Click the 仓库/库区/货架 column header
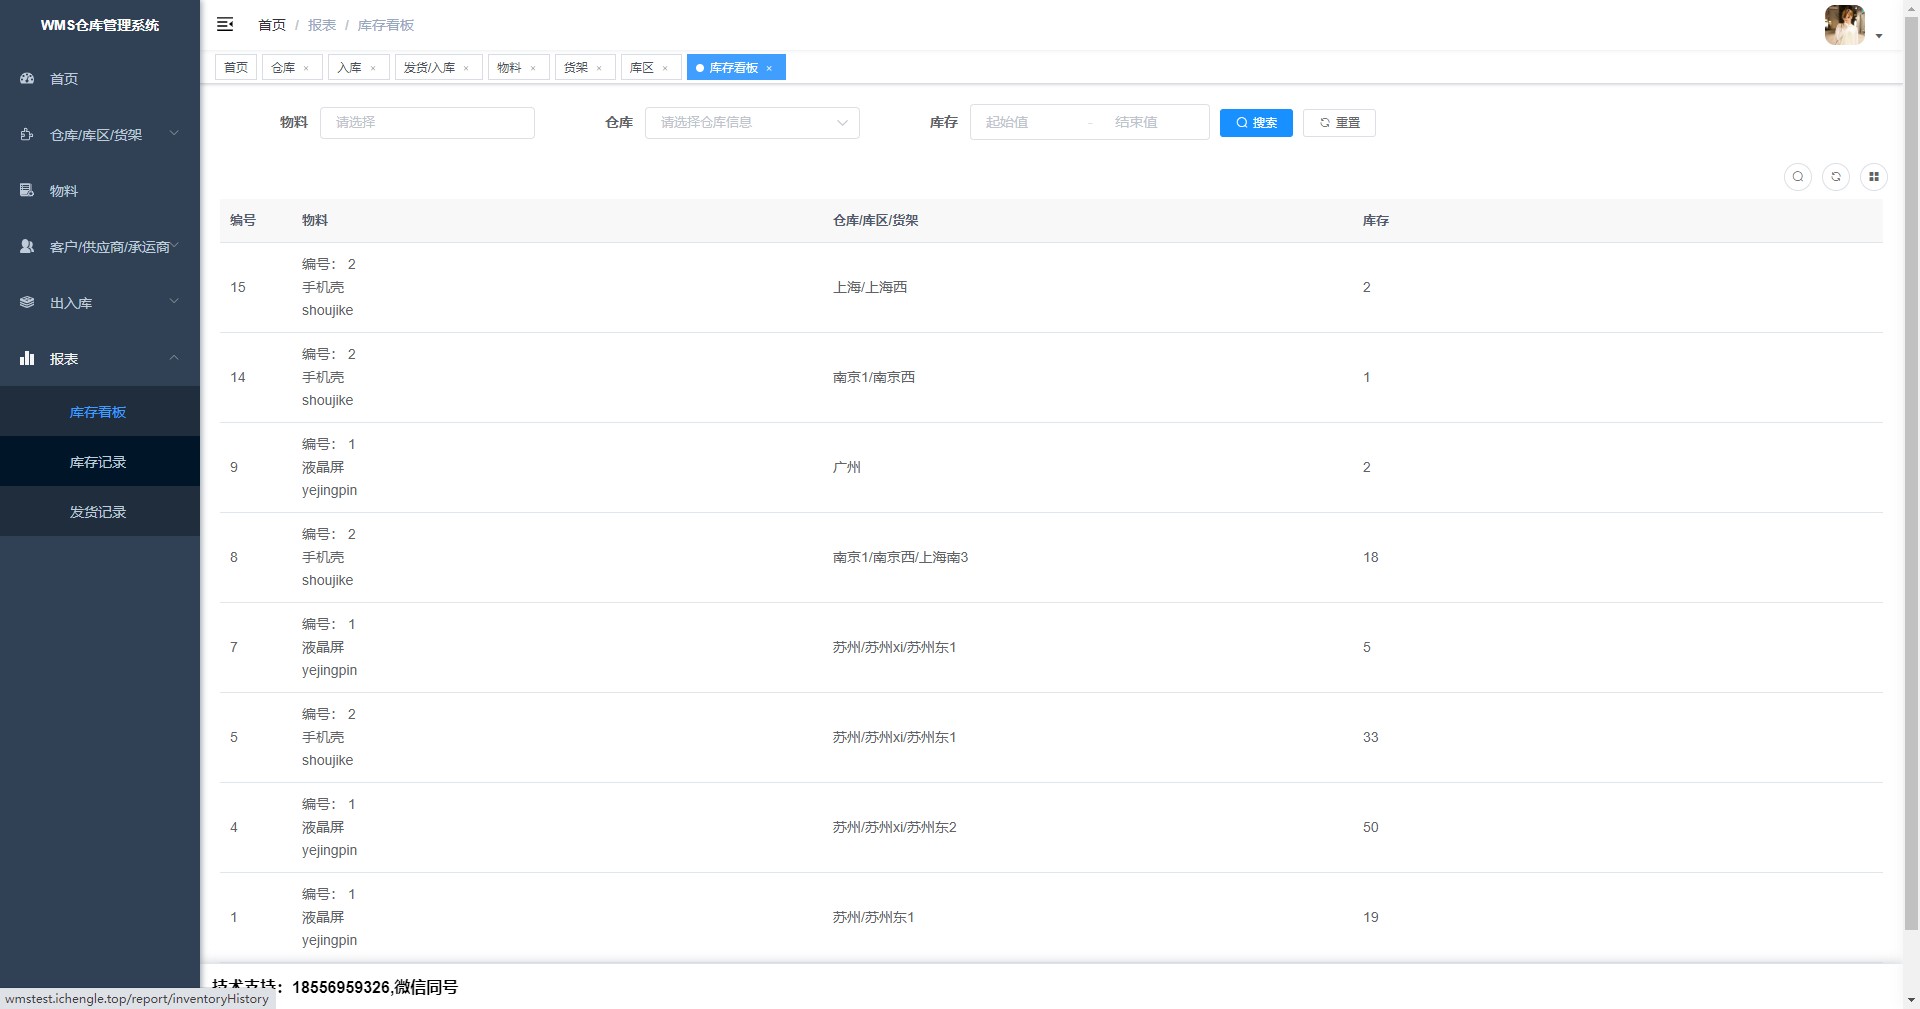This screenshot has width=1920, height=1009. (x=875, y=220)
